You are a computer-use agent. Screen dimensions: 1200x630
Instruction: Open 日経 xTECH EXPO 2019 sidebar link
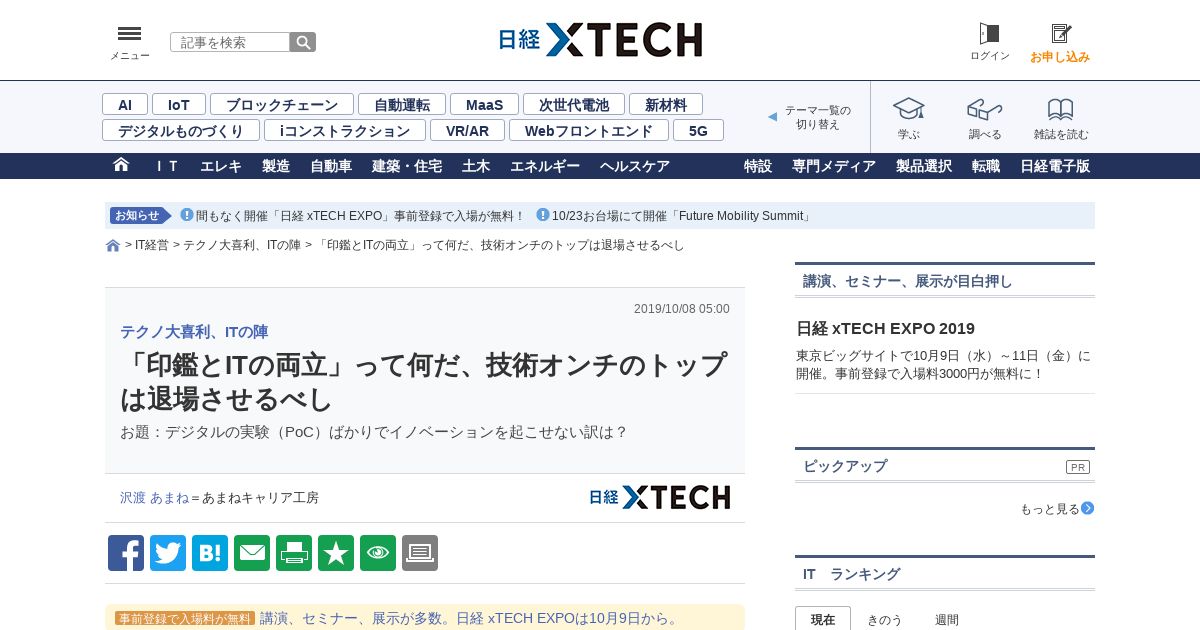[x=885, y=328]
